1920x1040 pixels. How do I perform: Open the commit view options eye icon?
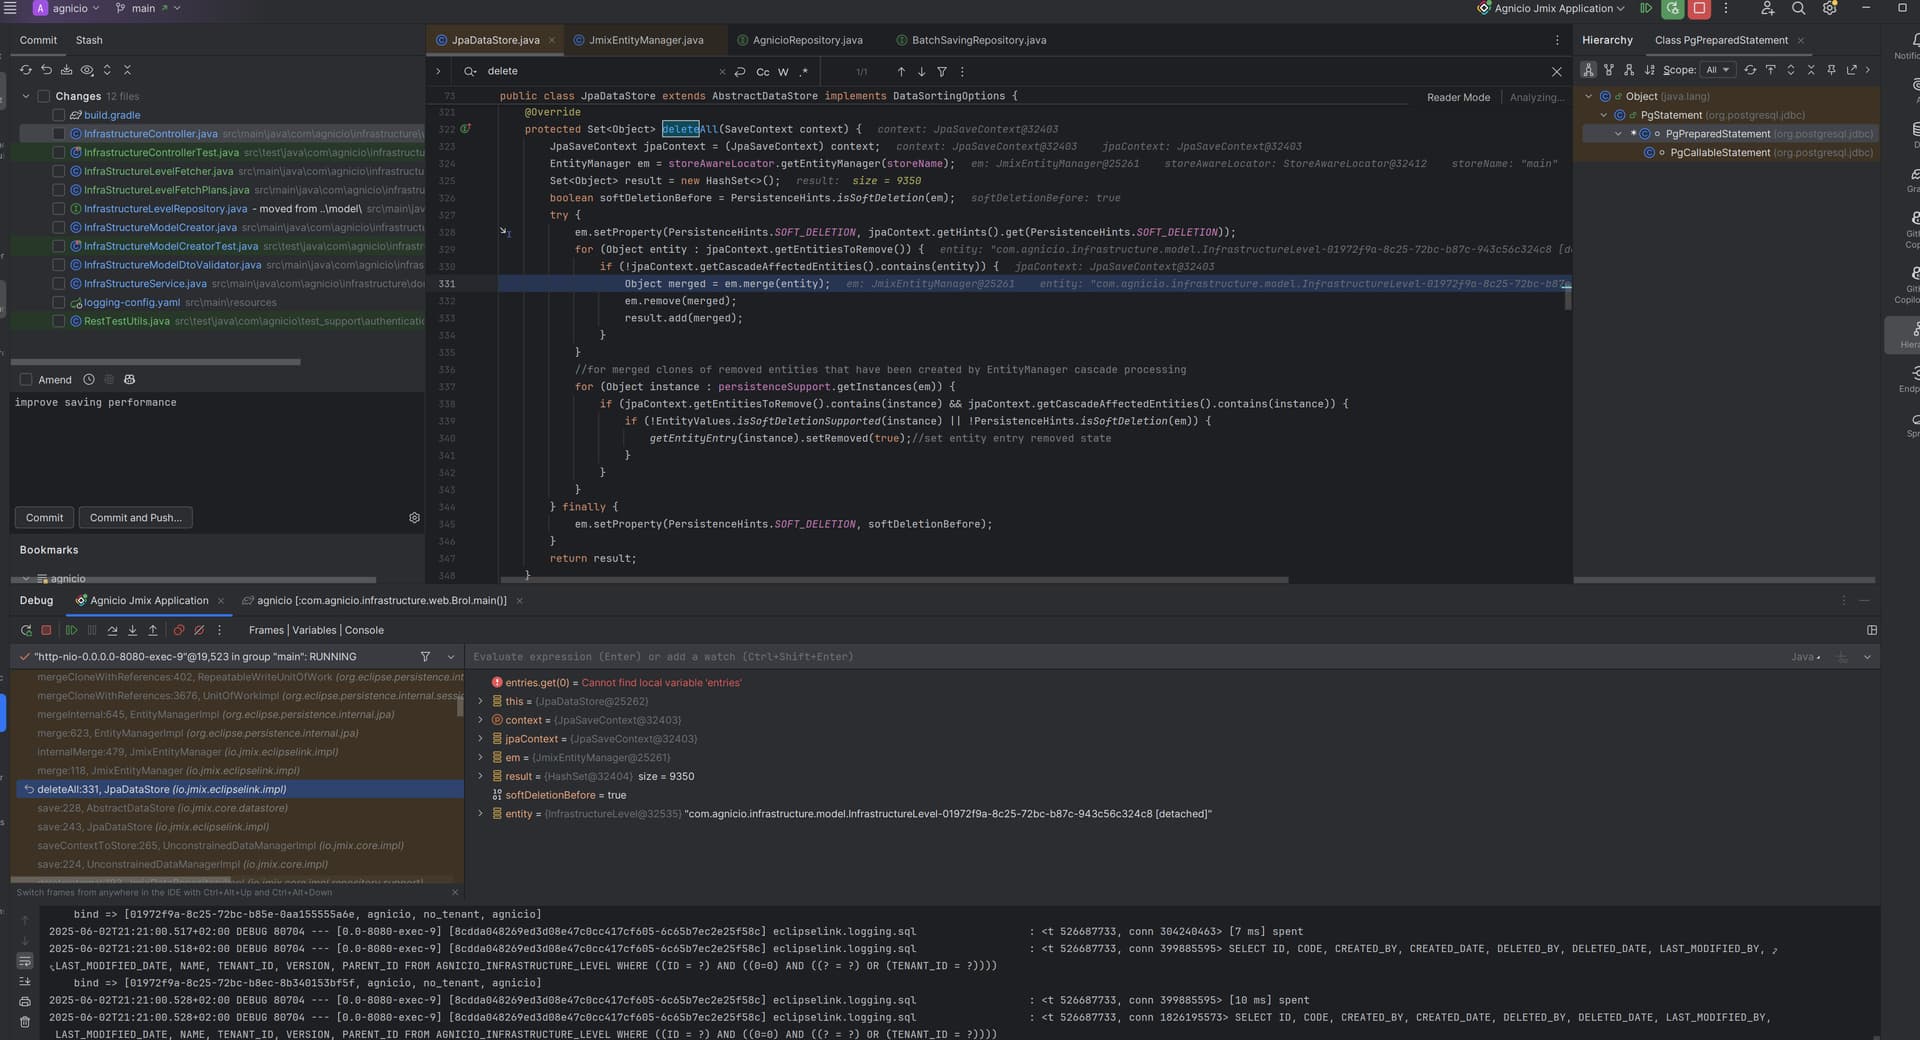[87, 70]
